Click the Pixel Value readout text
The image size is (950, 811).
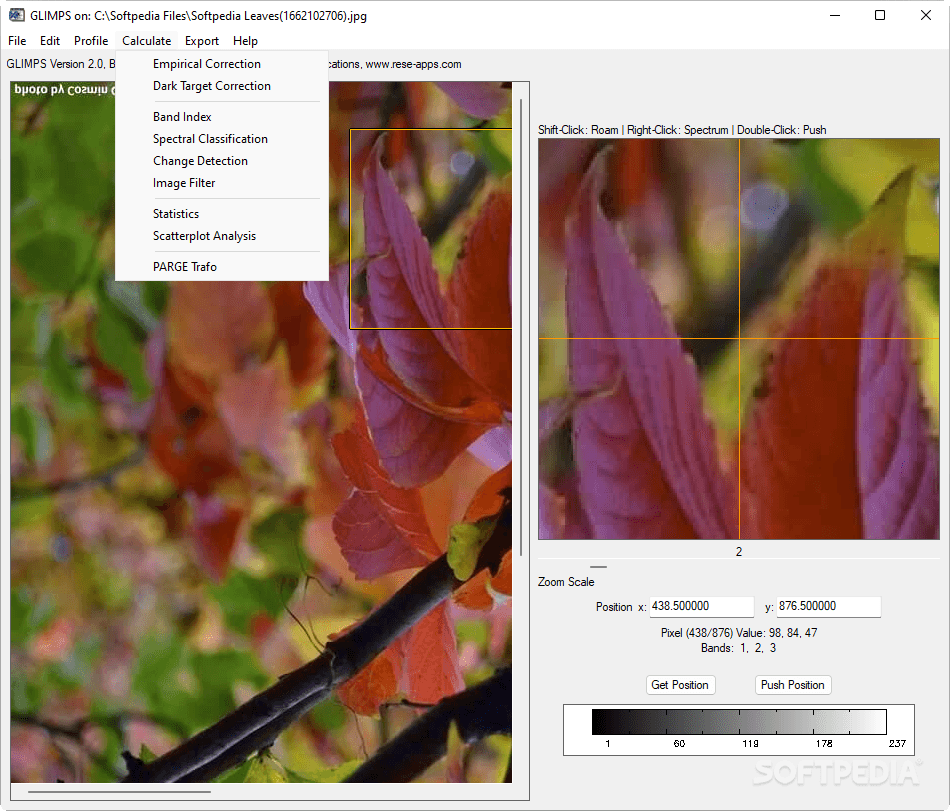tap(739, 633)
